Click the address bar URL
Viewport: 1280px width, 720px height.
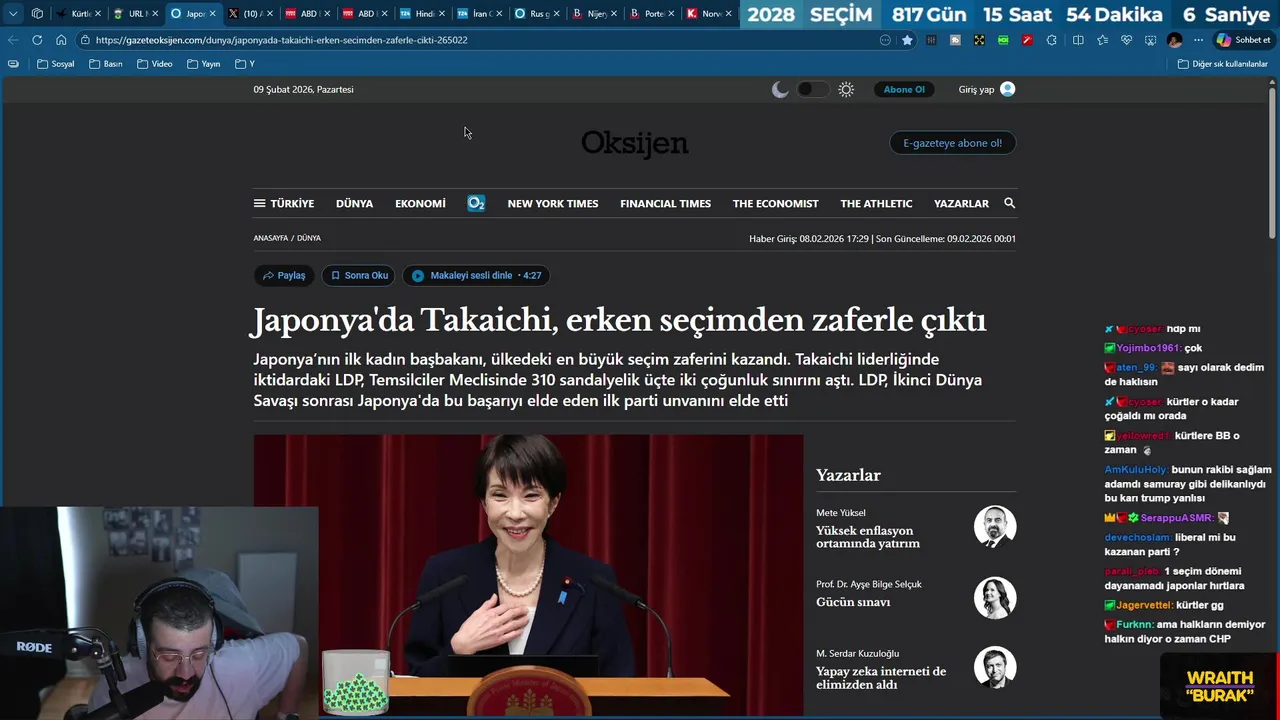pyautogui.click(x=281, y=40)
